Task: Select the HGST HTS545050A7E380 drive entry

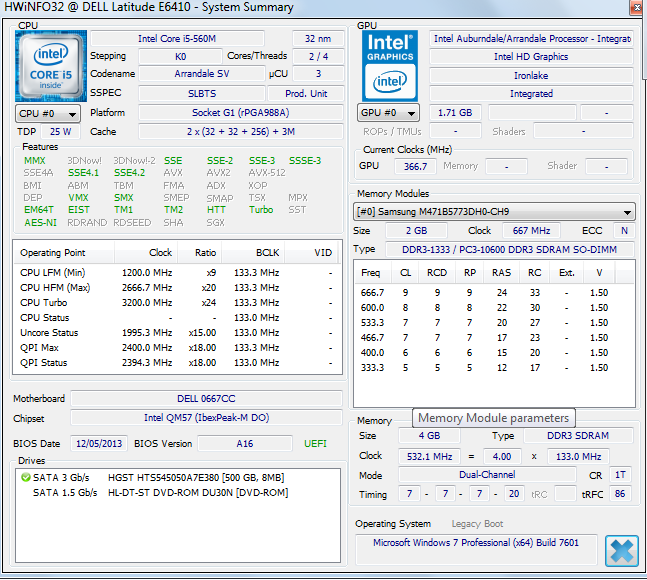Action: click(x=178, y=478)
